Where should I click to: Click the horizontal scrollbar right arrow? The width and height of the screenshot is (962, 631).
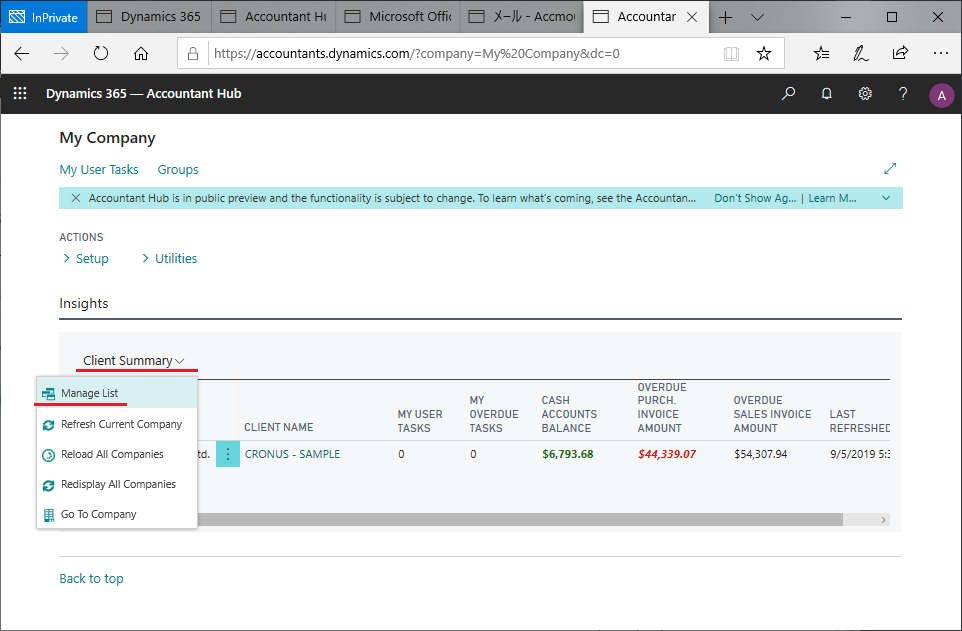pos(883,520)
